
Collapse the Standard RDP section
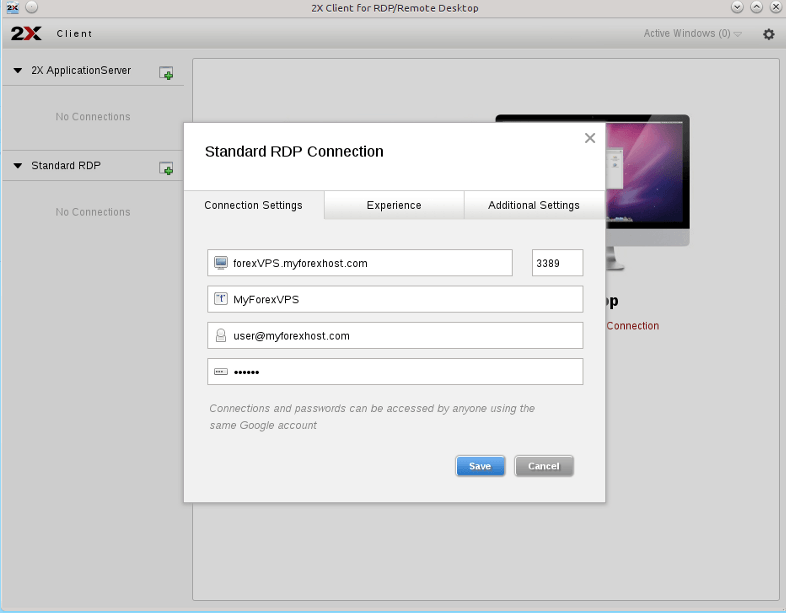18,165
